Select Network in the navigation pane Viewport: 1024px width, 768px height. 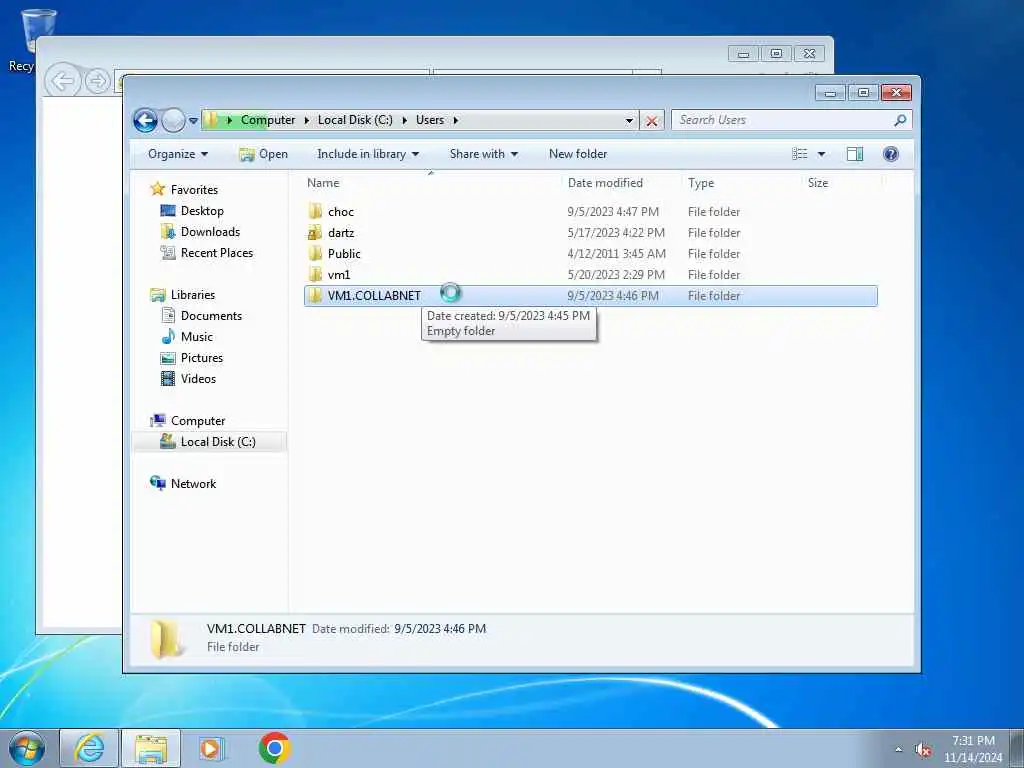point(183,483)
